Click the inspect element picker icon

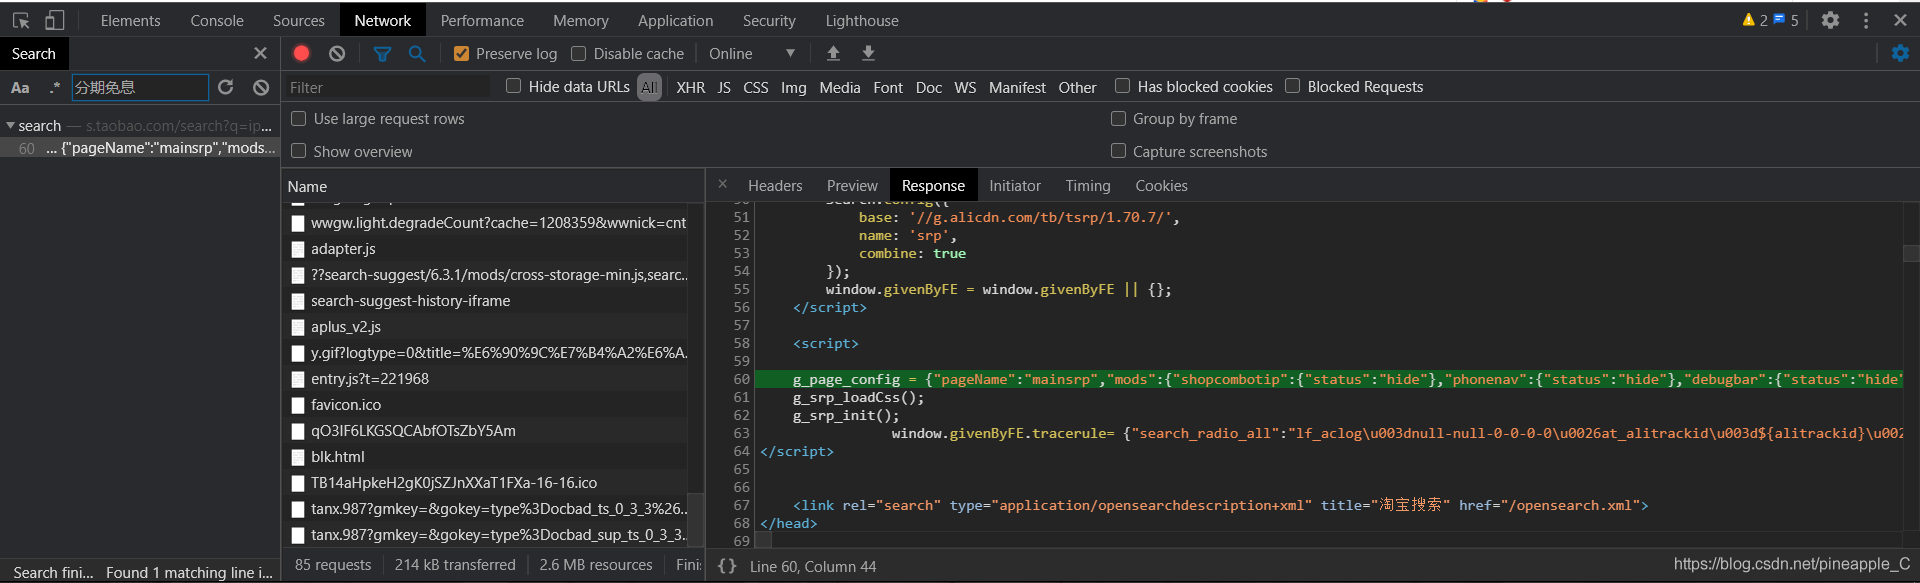[21, 20]
